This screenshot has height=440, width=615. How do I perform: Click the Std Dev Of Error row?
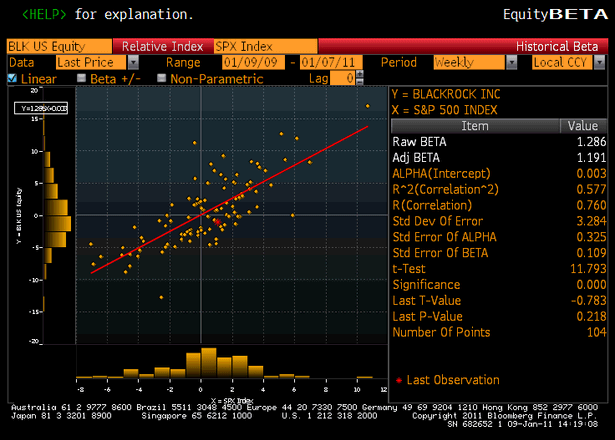coord(499,221)
